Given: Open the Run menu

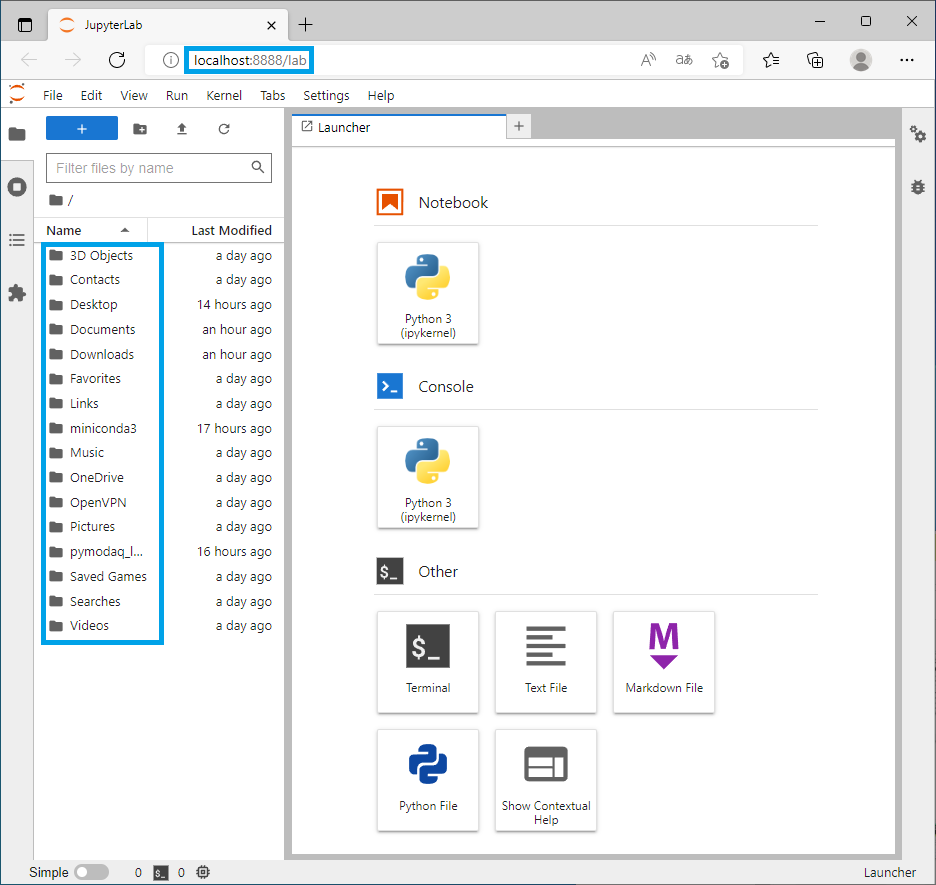Looking at the screenshot, I should [x=177, y=95].
